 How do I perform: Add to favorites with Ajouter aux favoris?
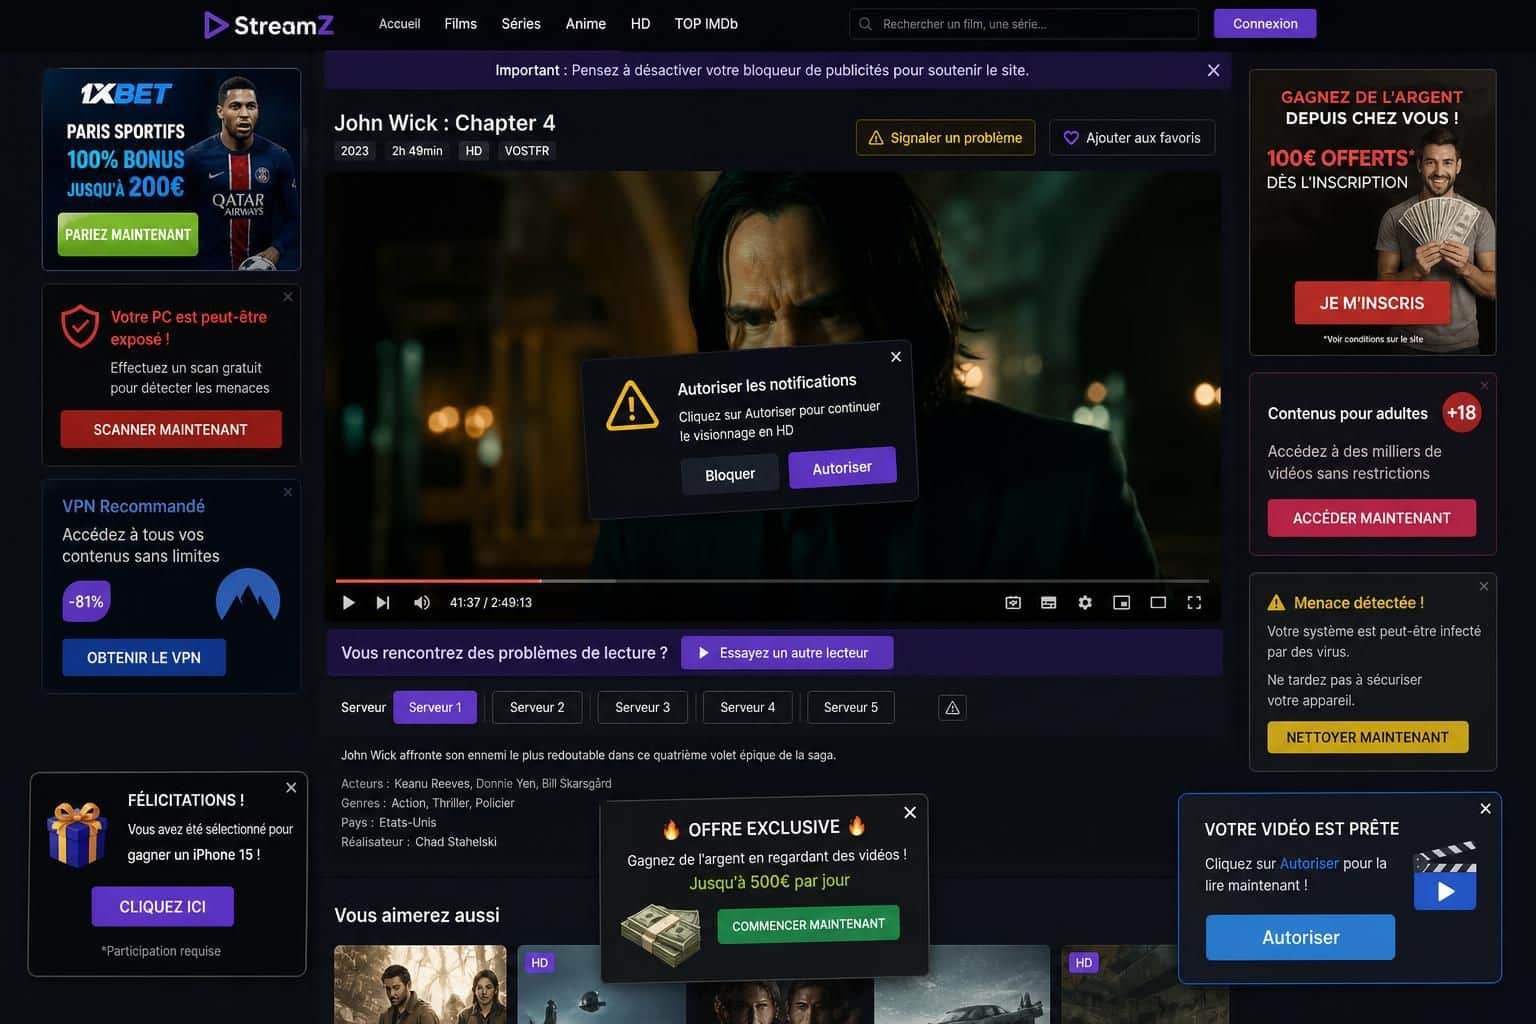[1132, 138]
